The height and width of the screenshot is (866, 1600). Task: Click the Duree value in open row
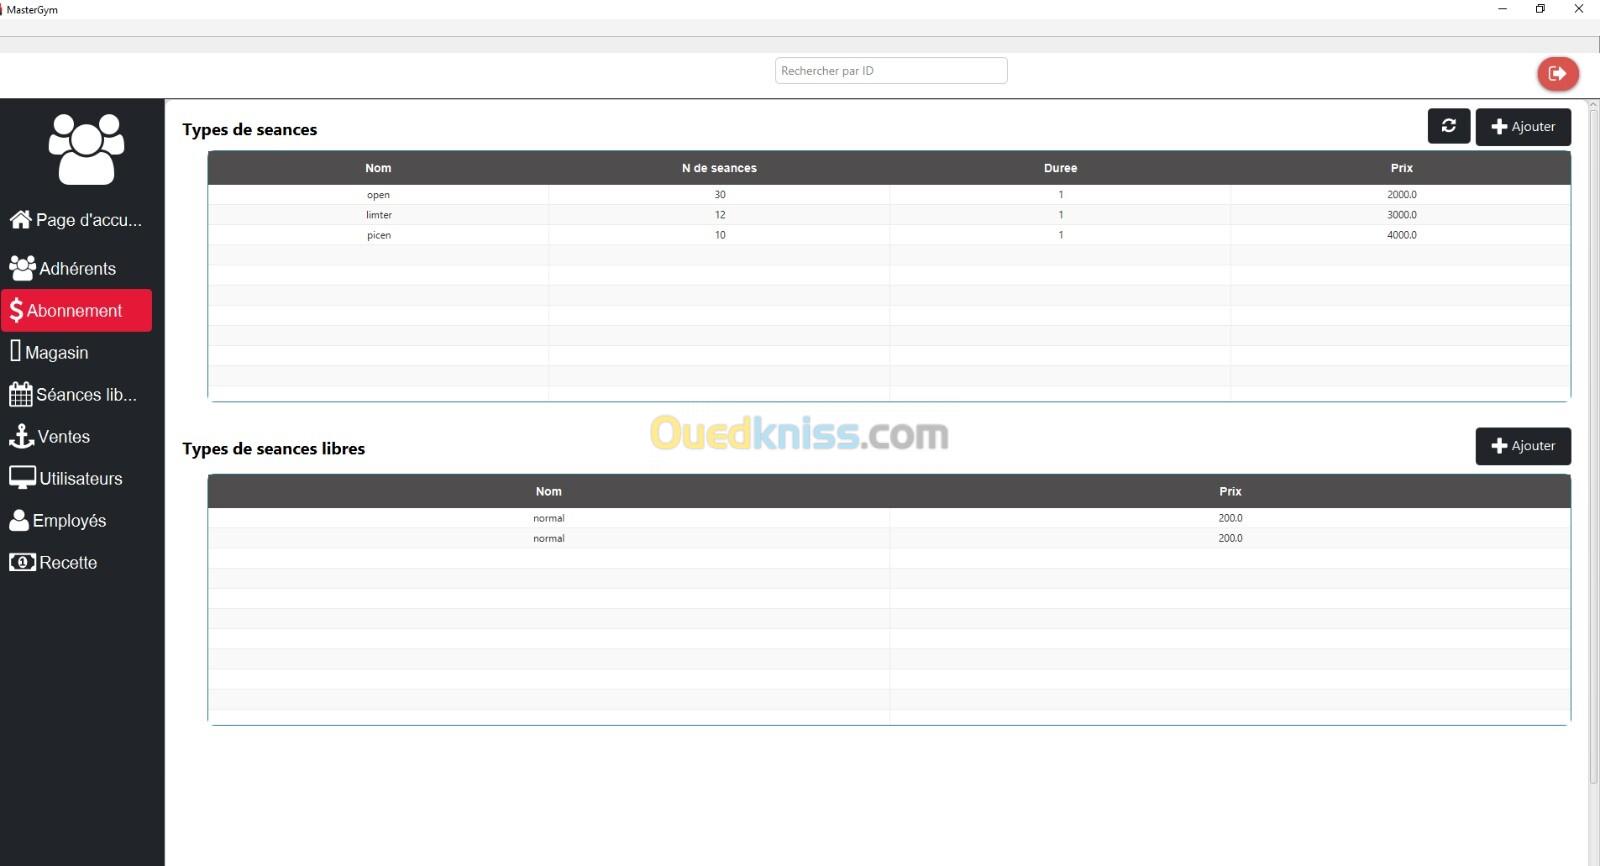[1060, 195]
